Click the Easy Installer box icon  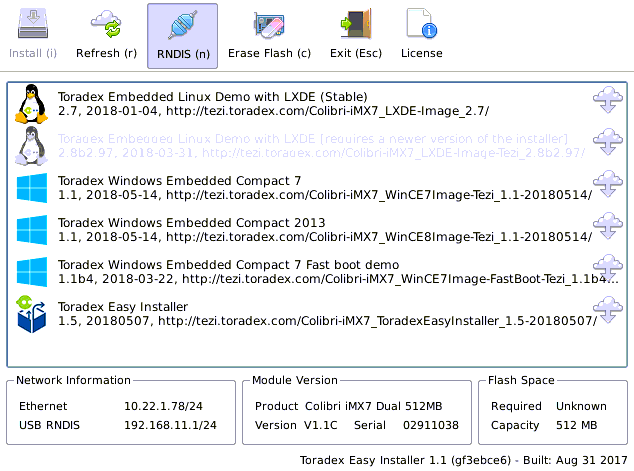(32, 313)
